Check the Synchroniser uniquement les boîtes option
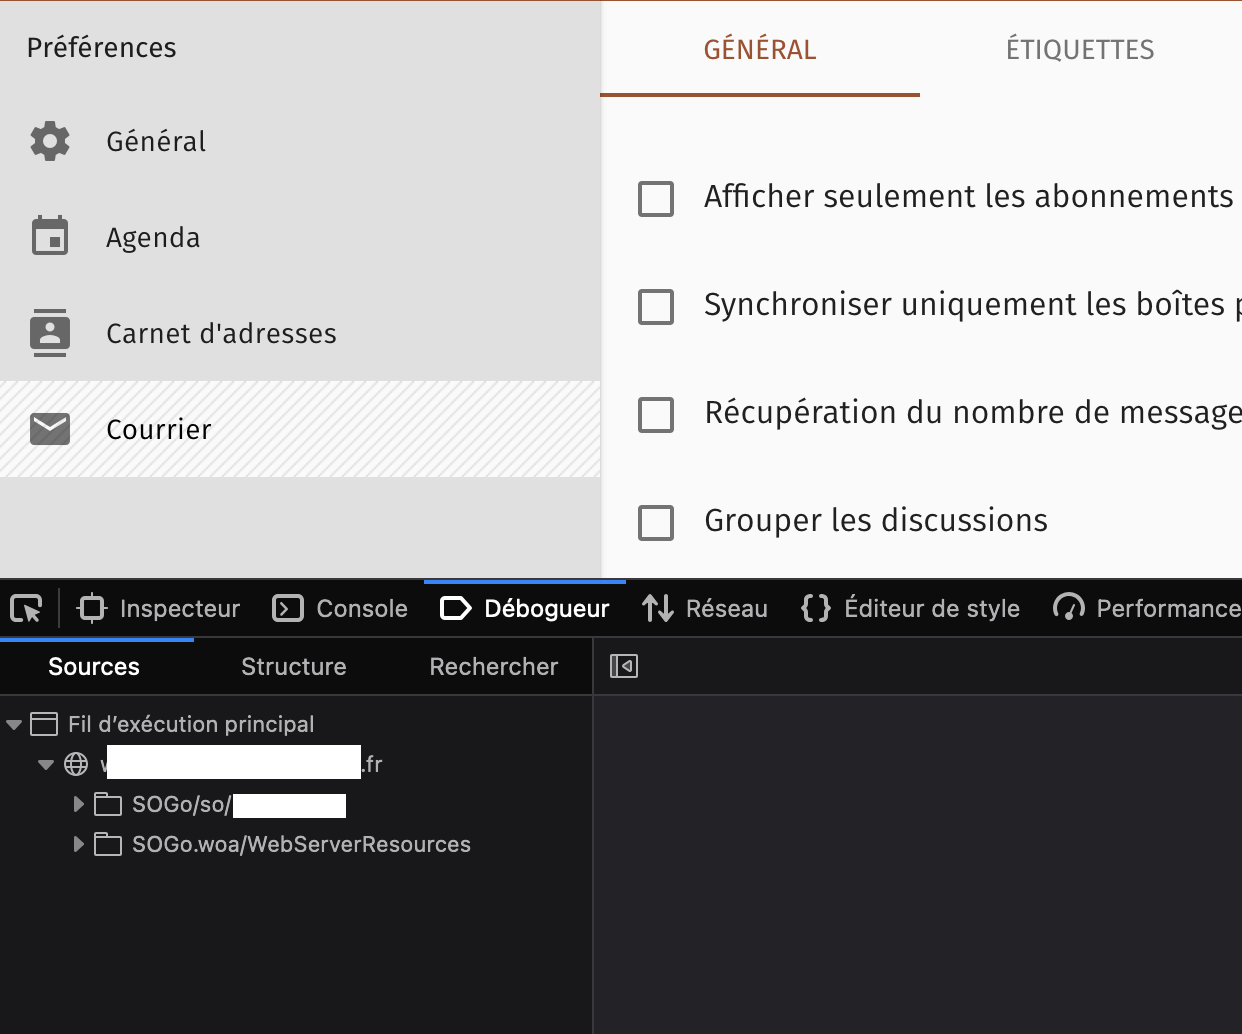 [x=656, y=307]
